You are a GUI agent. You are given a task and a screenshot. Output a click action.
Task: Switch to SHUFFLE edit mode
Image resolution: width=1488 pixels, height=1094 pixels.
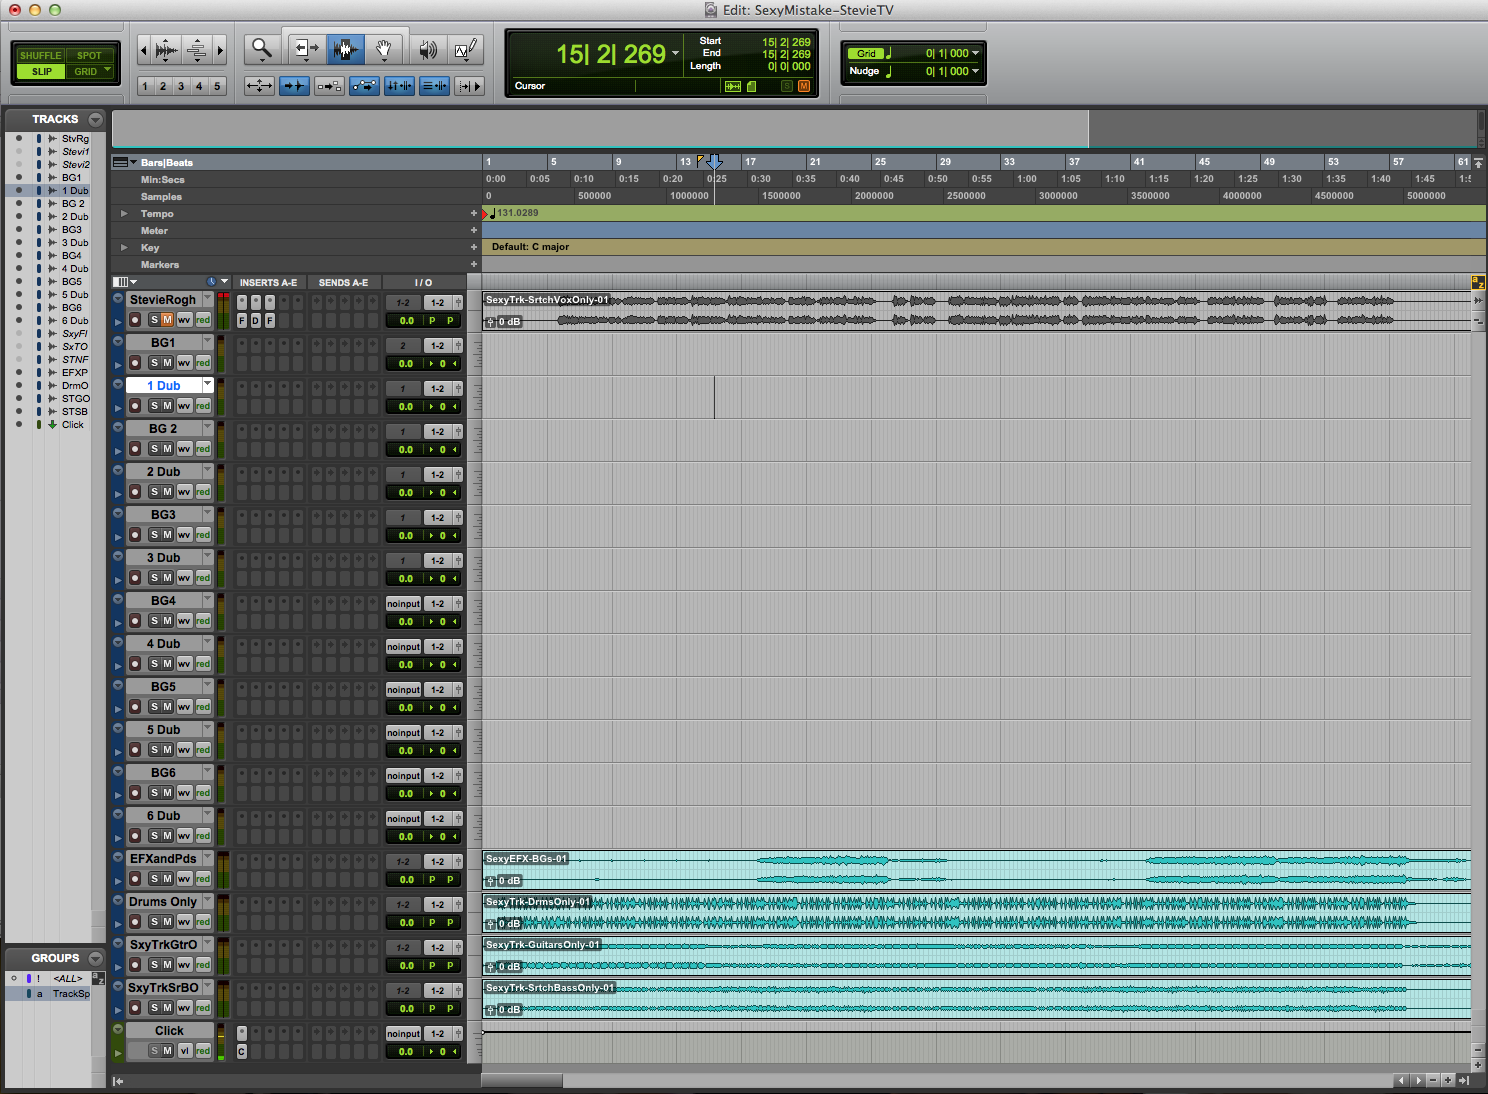[39, 55]
